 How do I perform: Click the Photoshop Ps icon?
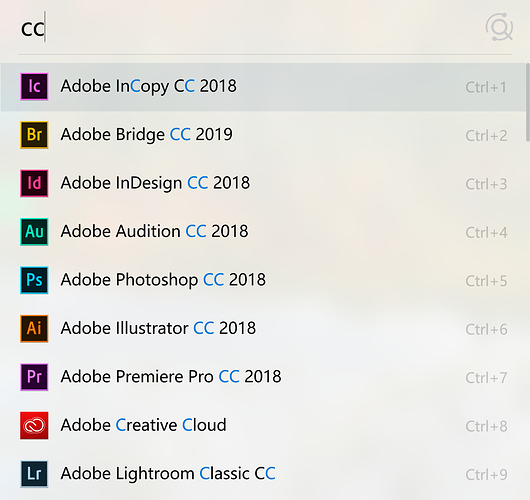34,280
